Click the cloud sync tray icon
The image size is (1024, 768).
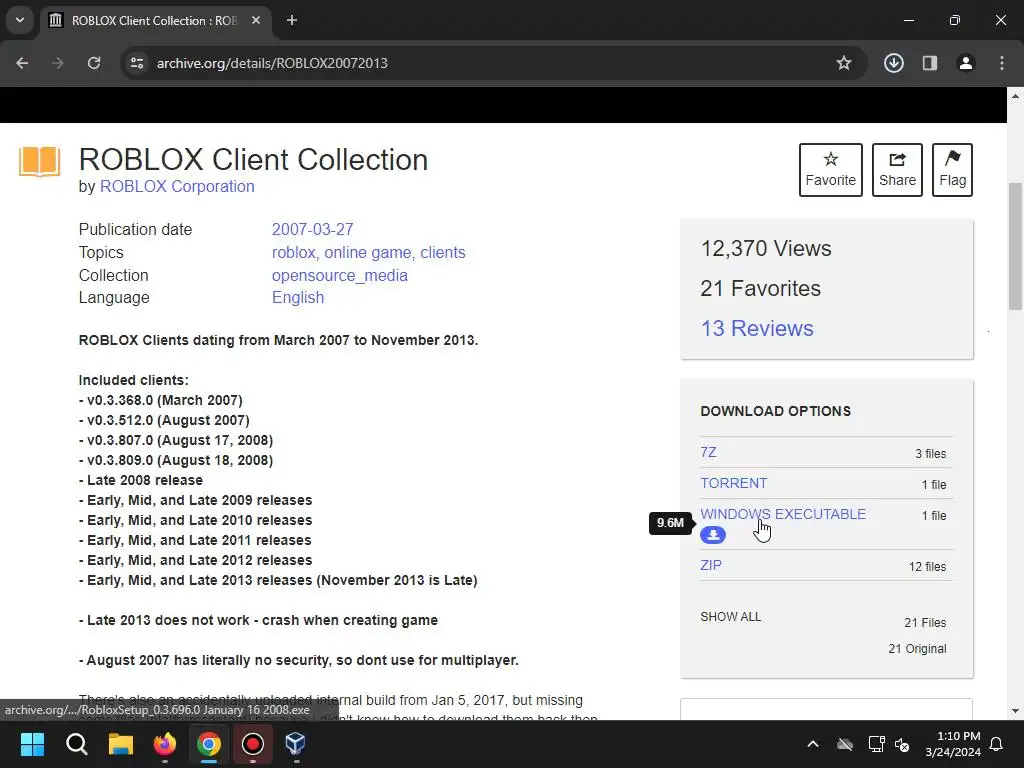coord(845,744)
